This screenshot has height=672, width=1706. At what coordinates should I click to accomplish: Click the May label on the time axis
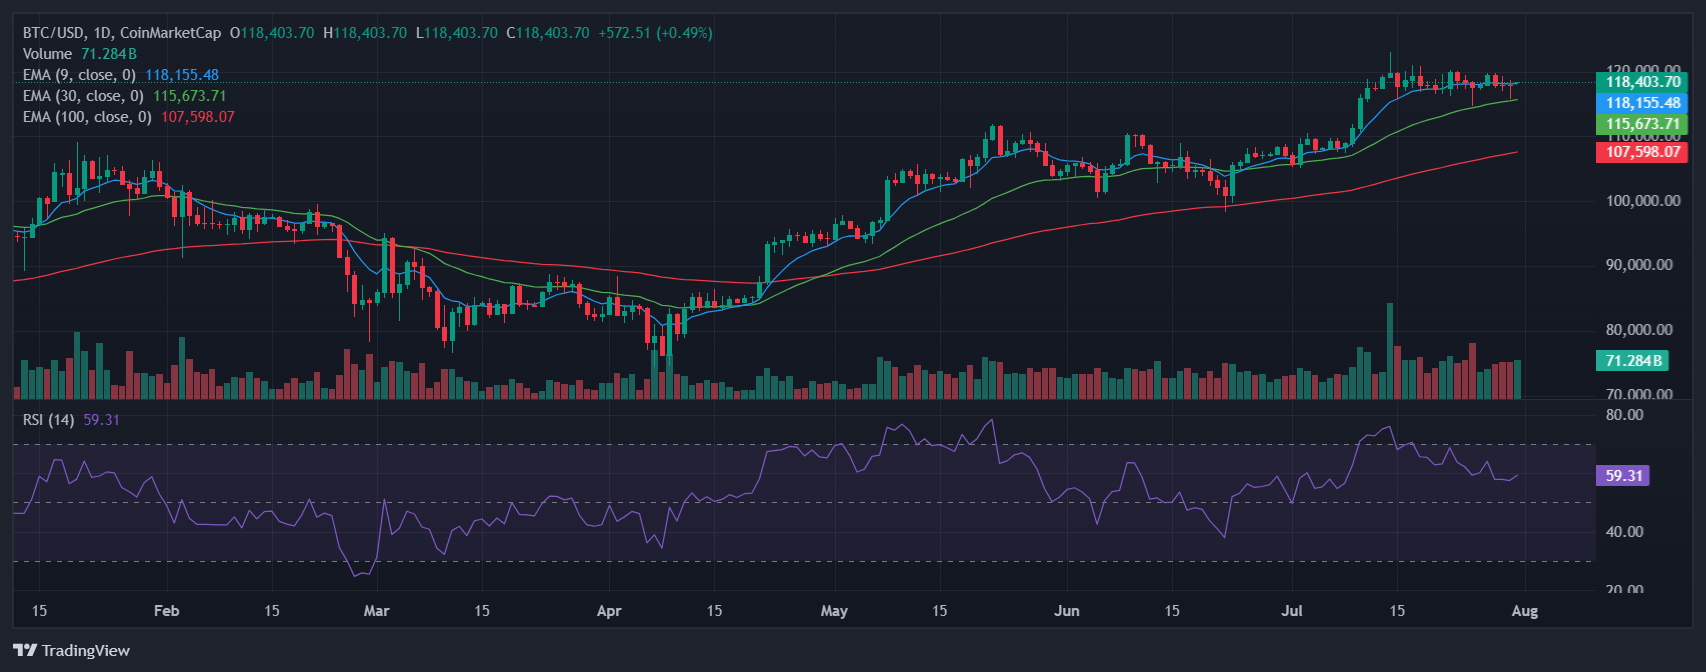[833, 611]
